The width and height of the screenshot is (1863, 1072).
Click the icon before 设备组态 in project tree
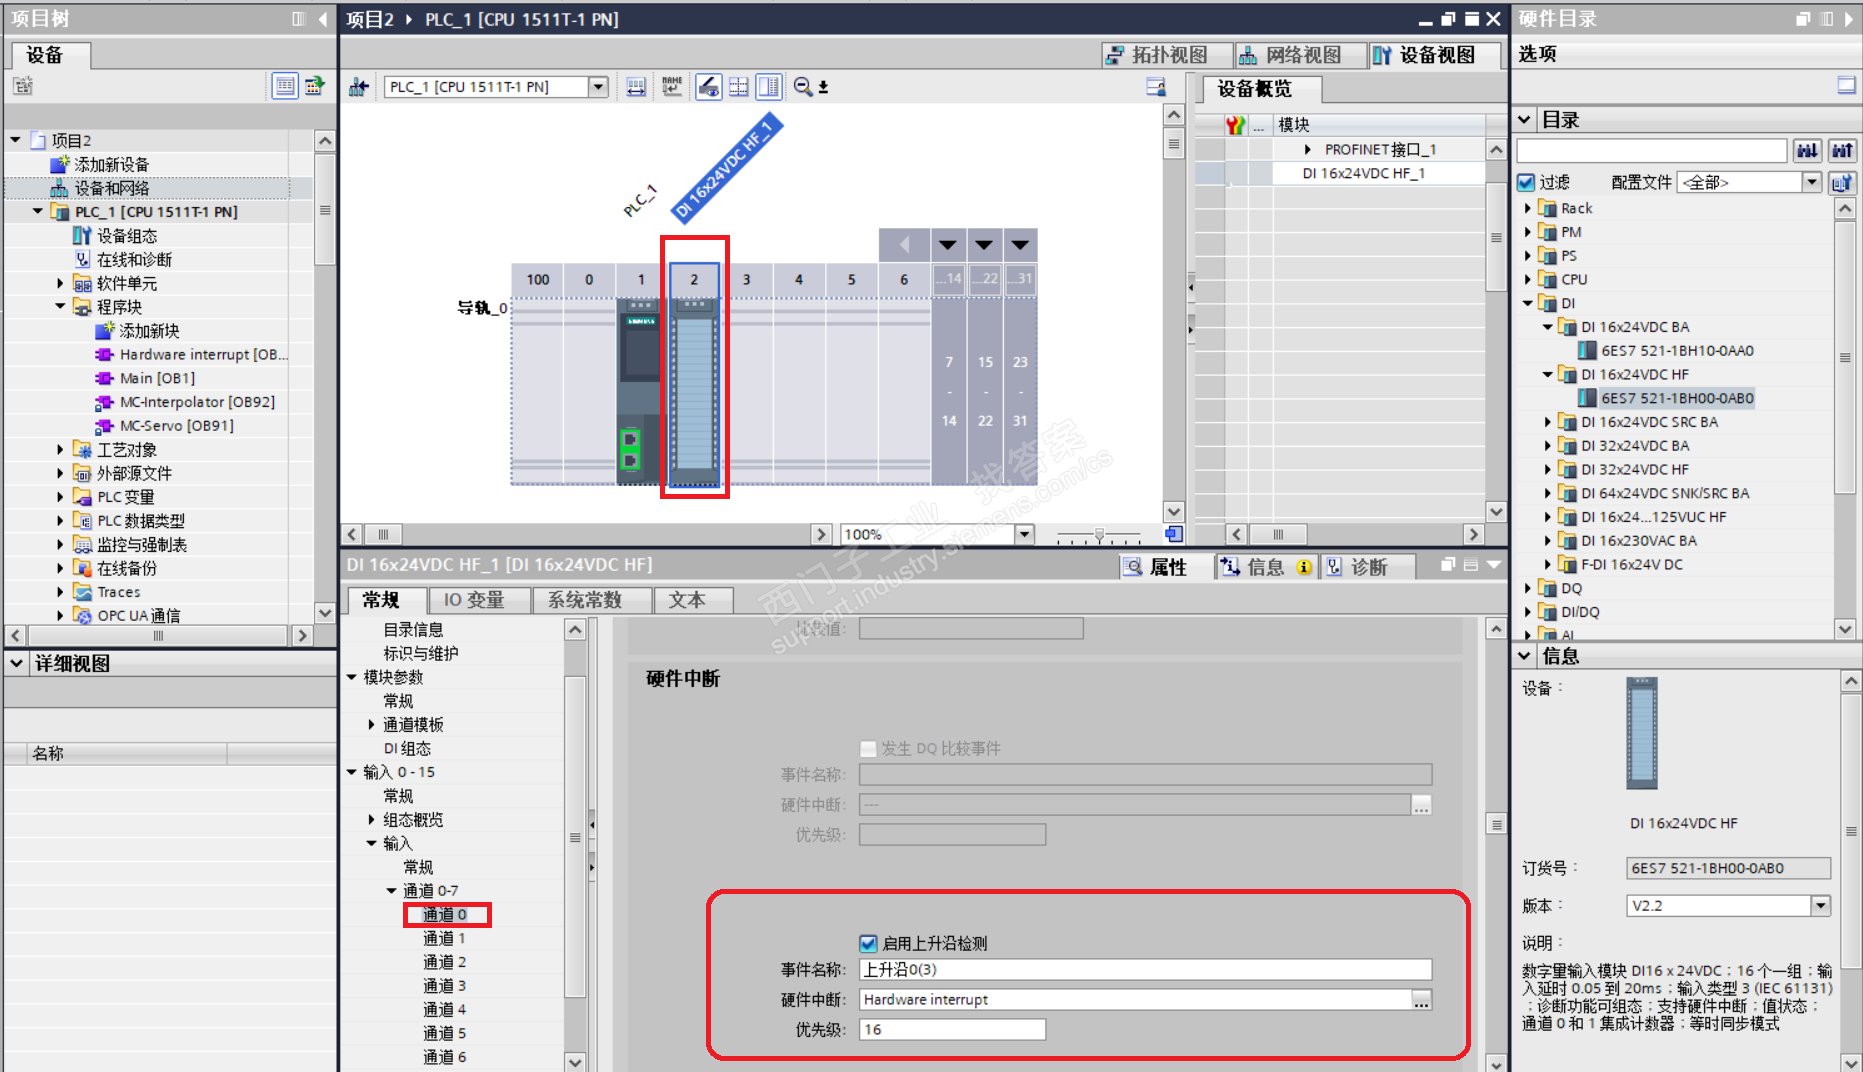click(x=82, y=236)
